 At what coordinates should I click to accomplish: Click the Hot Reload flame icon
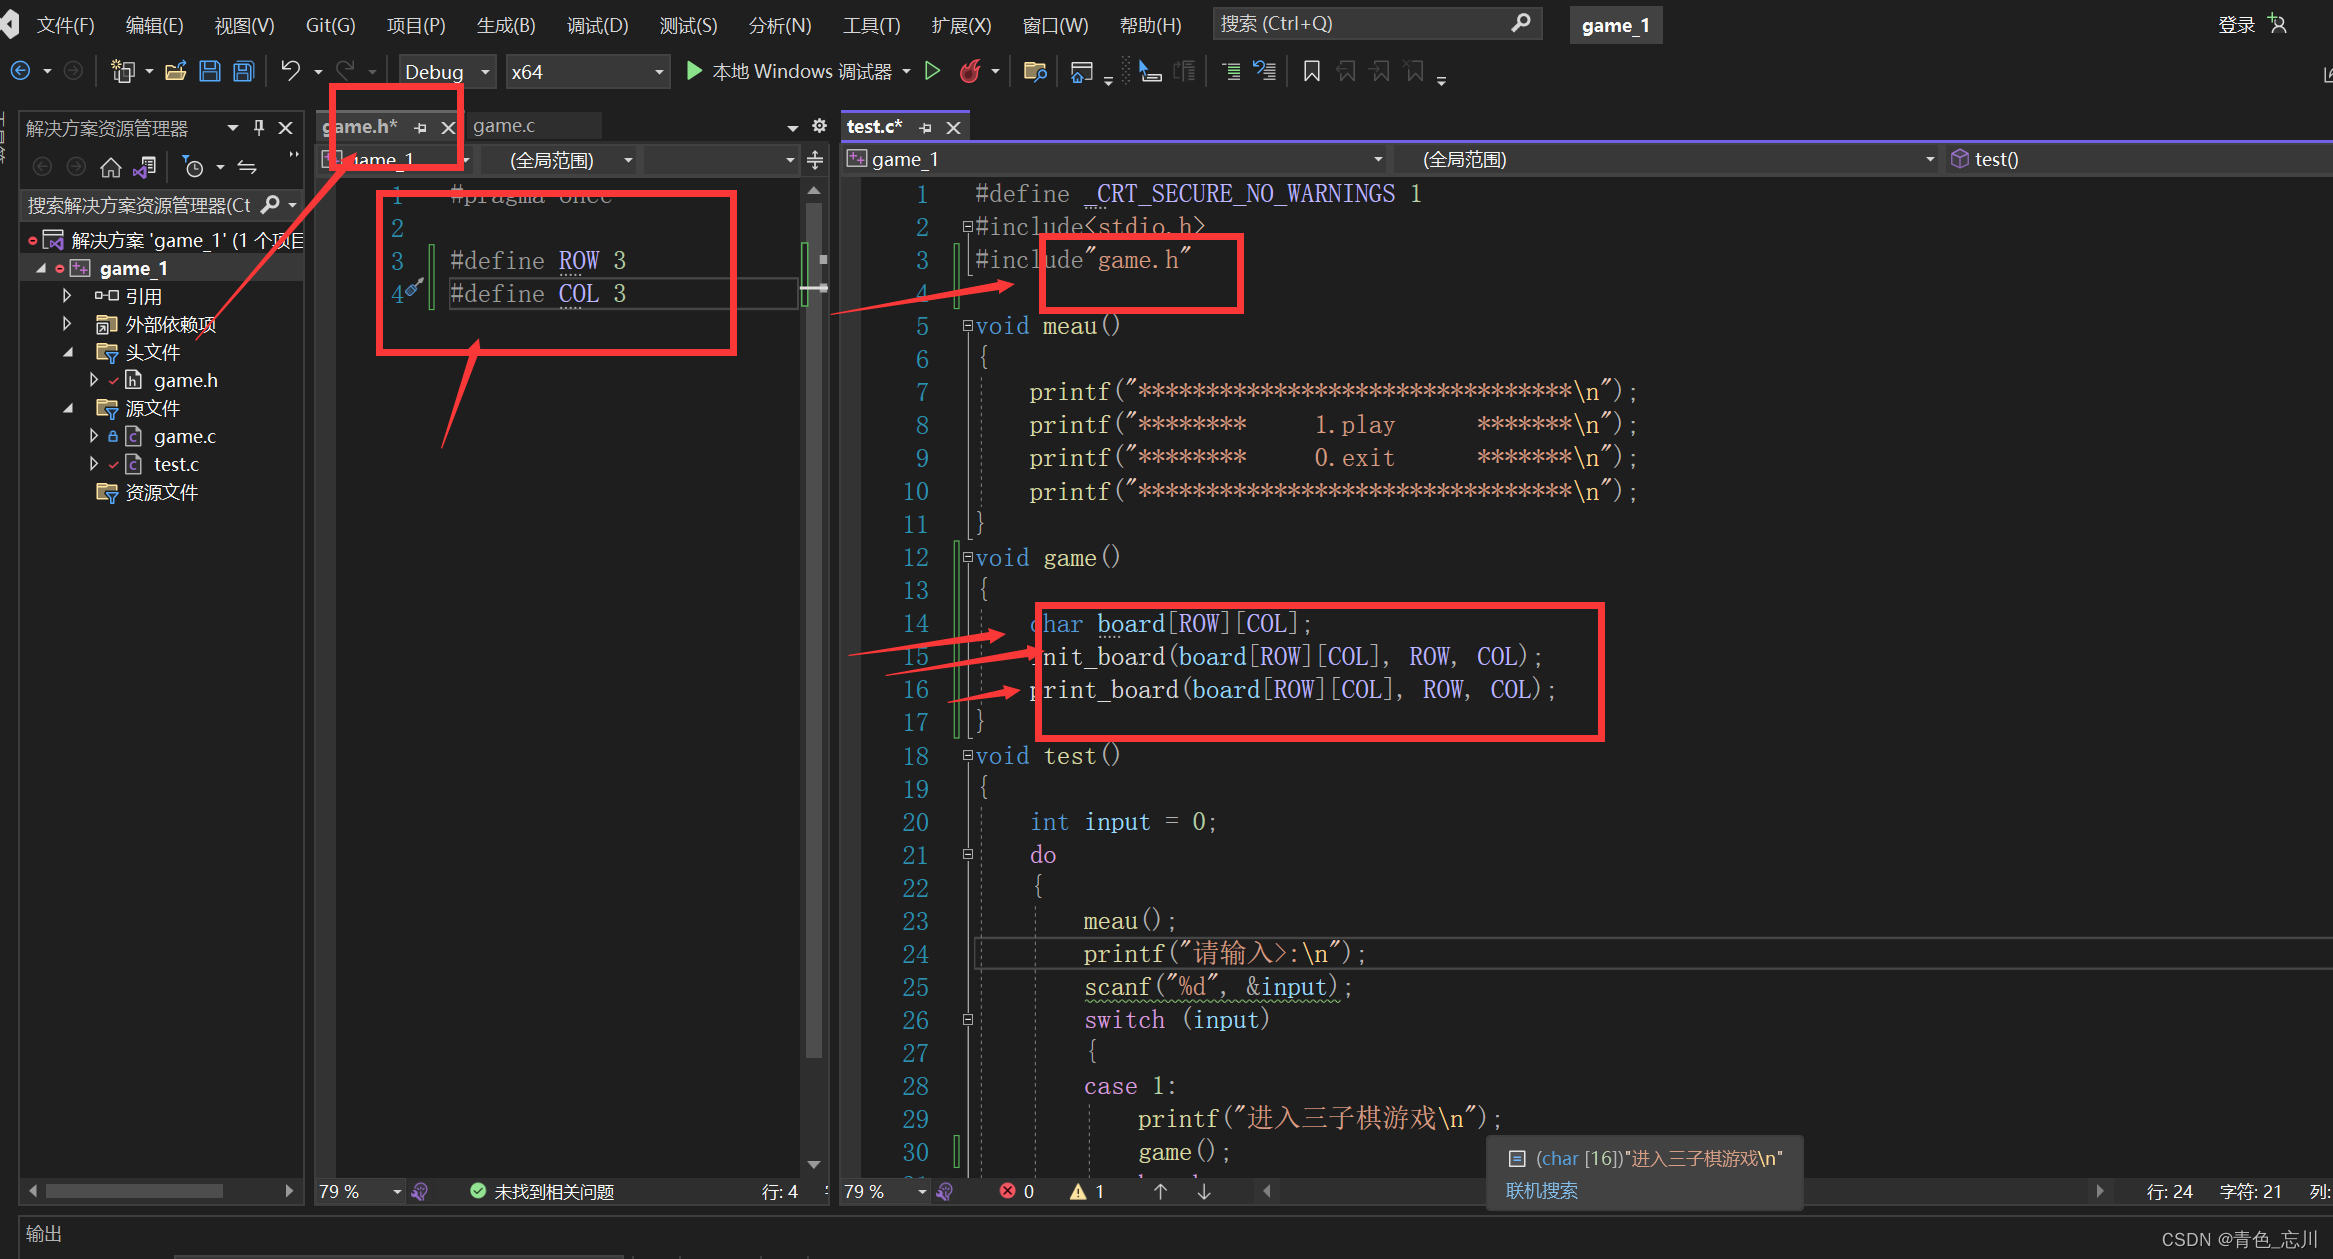point(969,71)
